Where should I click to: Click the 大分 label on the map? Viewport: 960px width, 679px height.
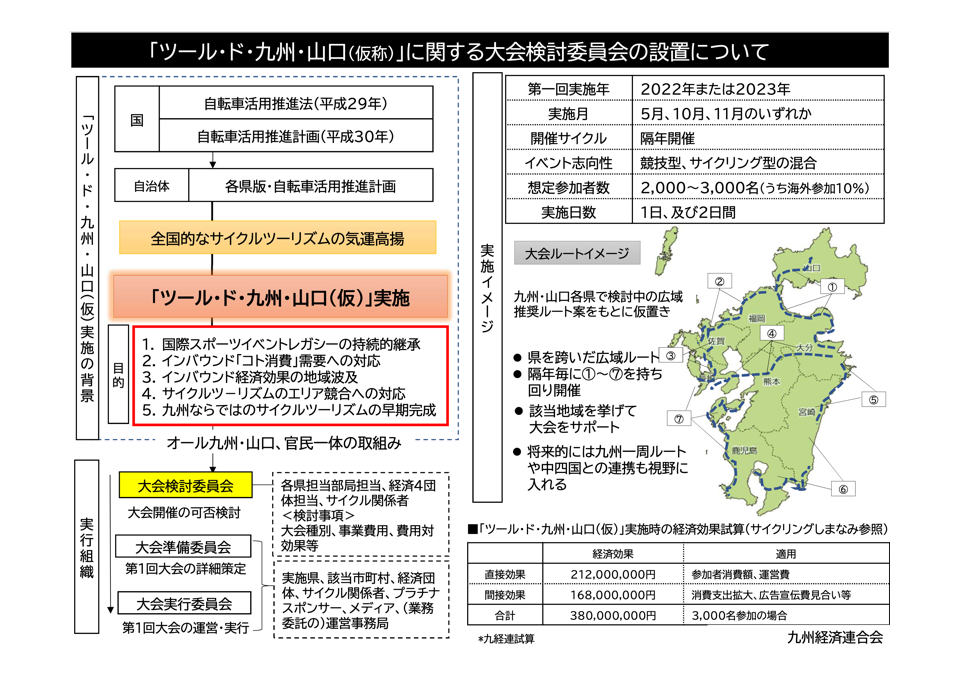tap(804, 347)
